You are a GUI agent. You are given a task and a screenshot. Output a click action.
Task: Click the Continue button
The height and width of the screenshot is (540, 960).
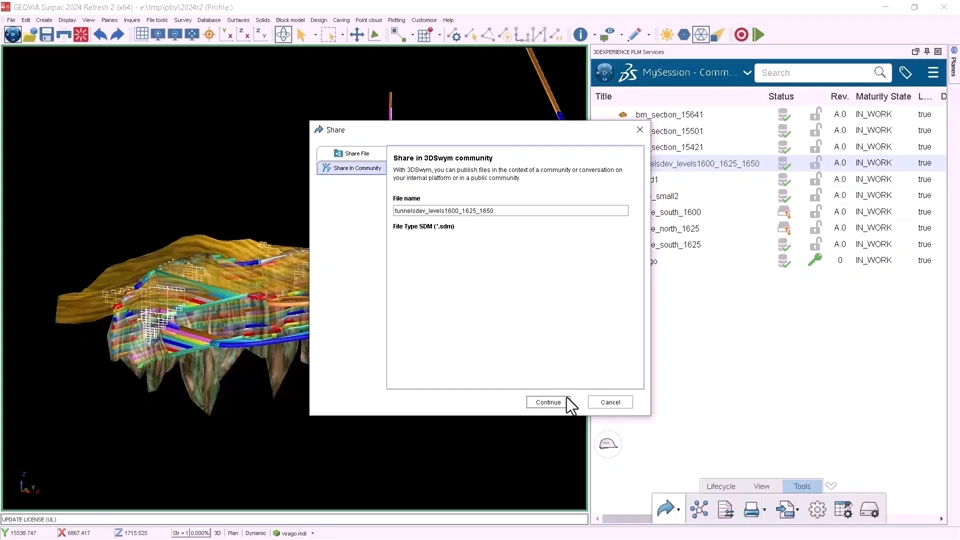click(x=548, y=402)
